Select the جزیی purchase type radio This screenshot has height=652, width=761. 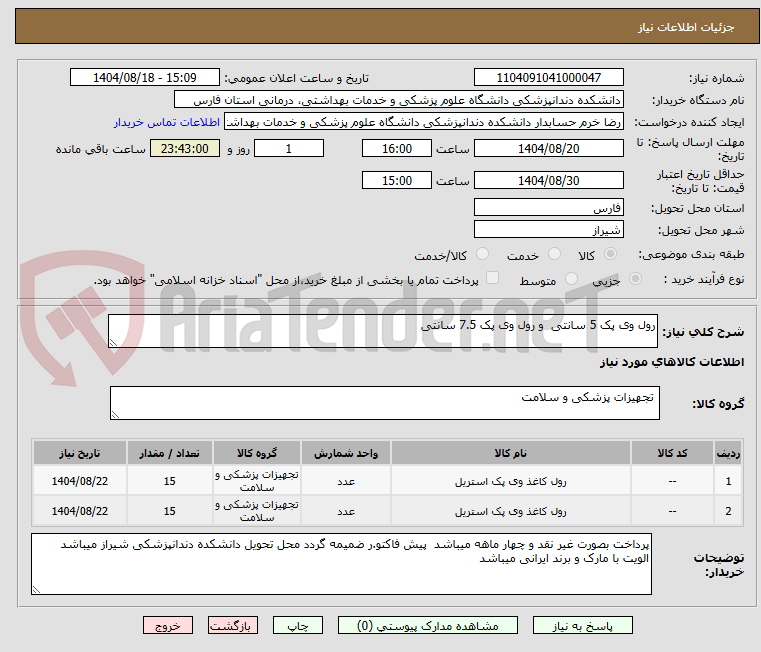pyautogui.click(x=635, y=279)
